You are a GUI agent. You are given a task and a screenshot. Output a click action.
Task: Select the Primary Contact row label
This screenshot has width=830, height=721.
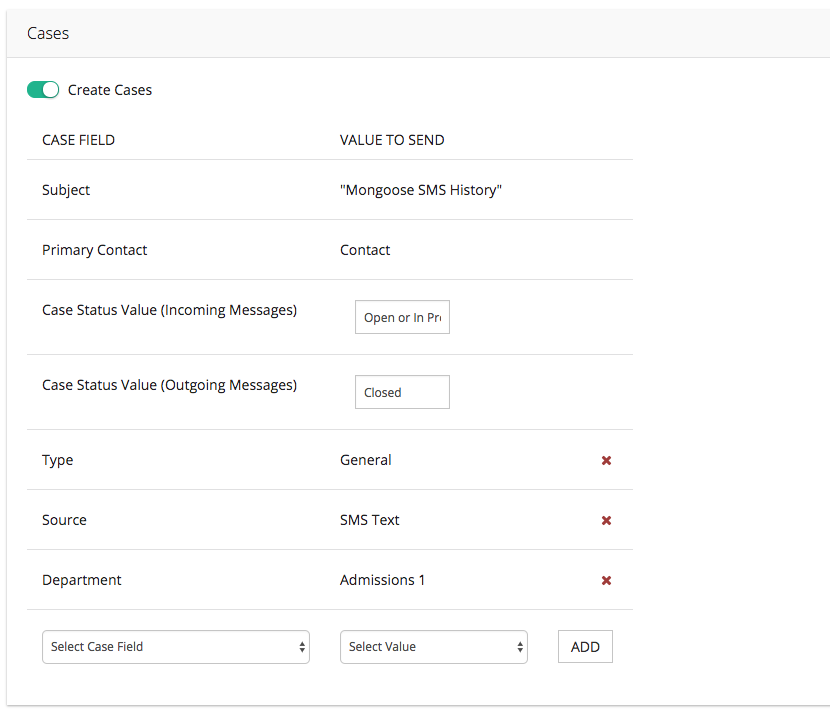pos(94,250)
